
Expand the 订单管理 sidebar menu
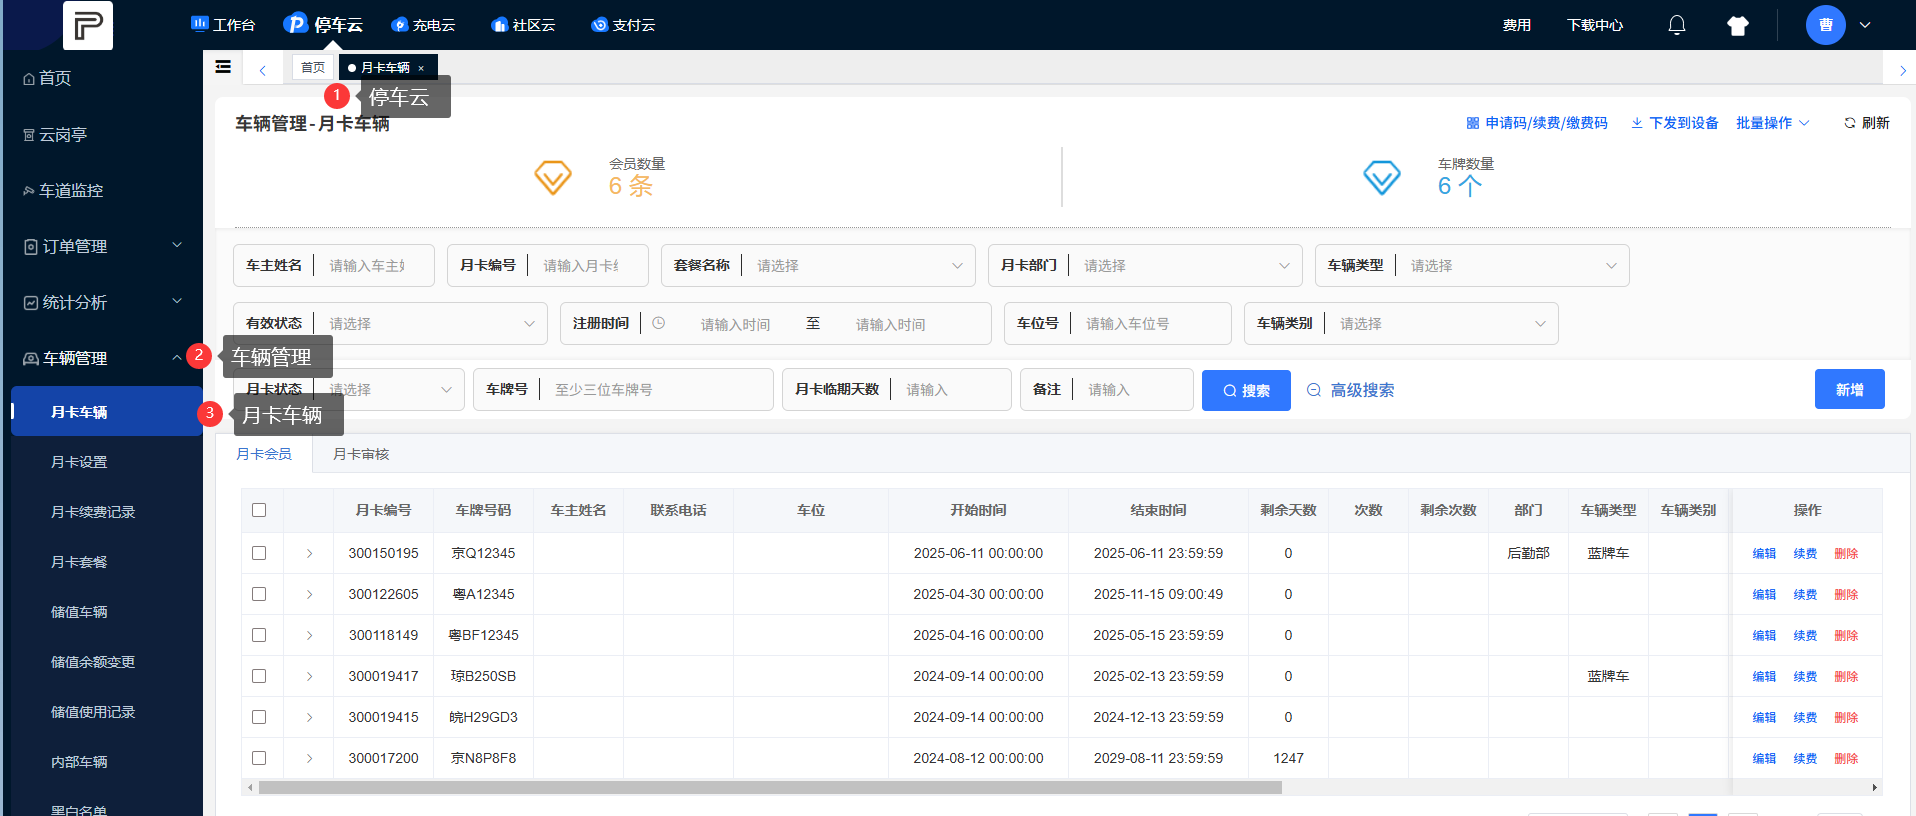102,246
